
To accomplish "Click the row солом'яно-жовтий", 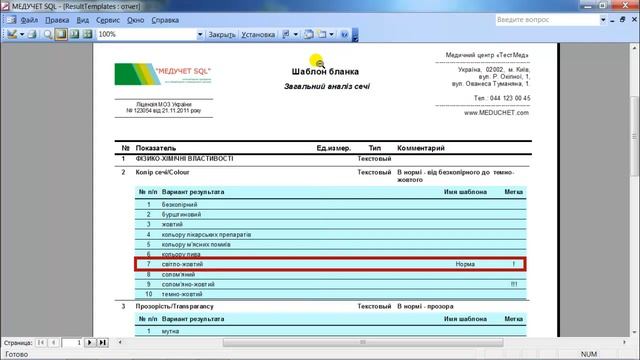I will tap(331, 284).
